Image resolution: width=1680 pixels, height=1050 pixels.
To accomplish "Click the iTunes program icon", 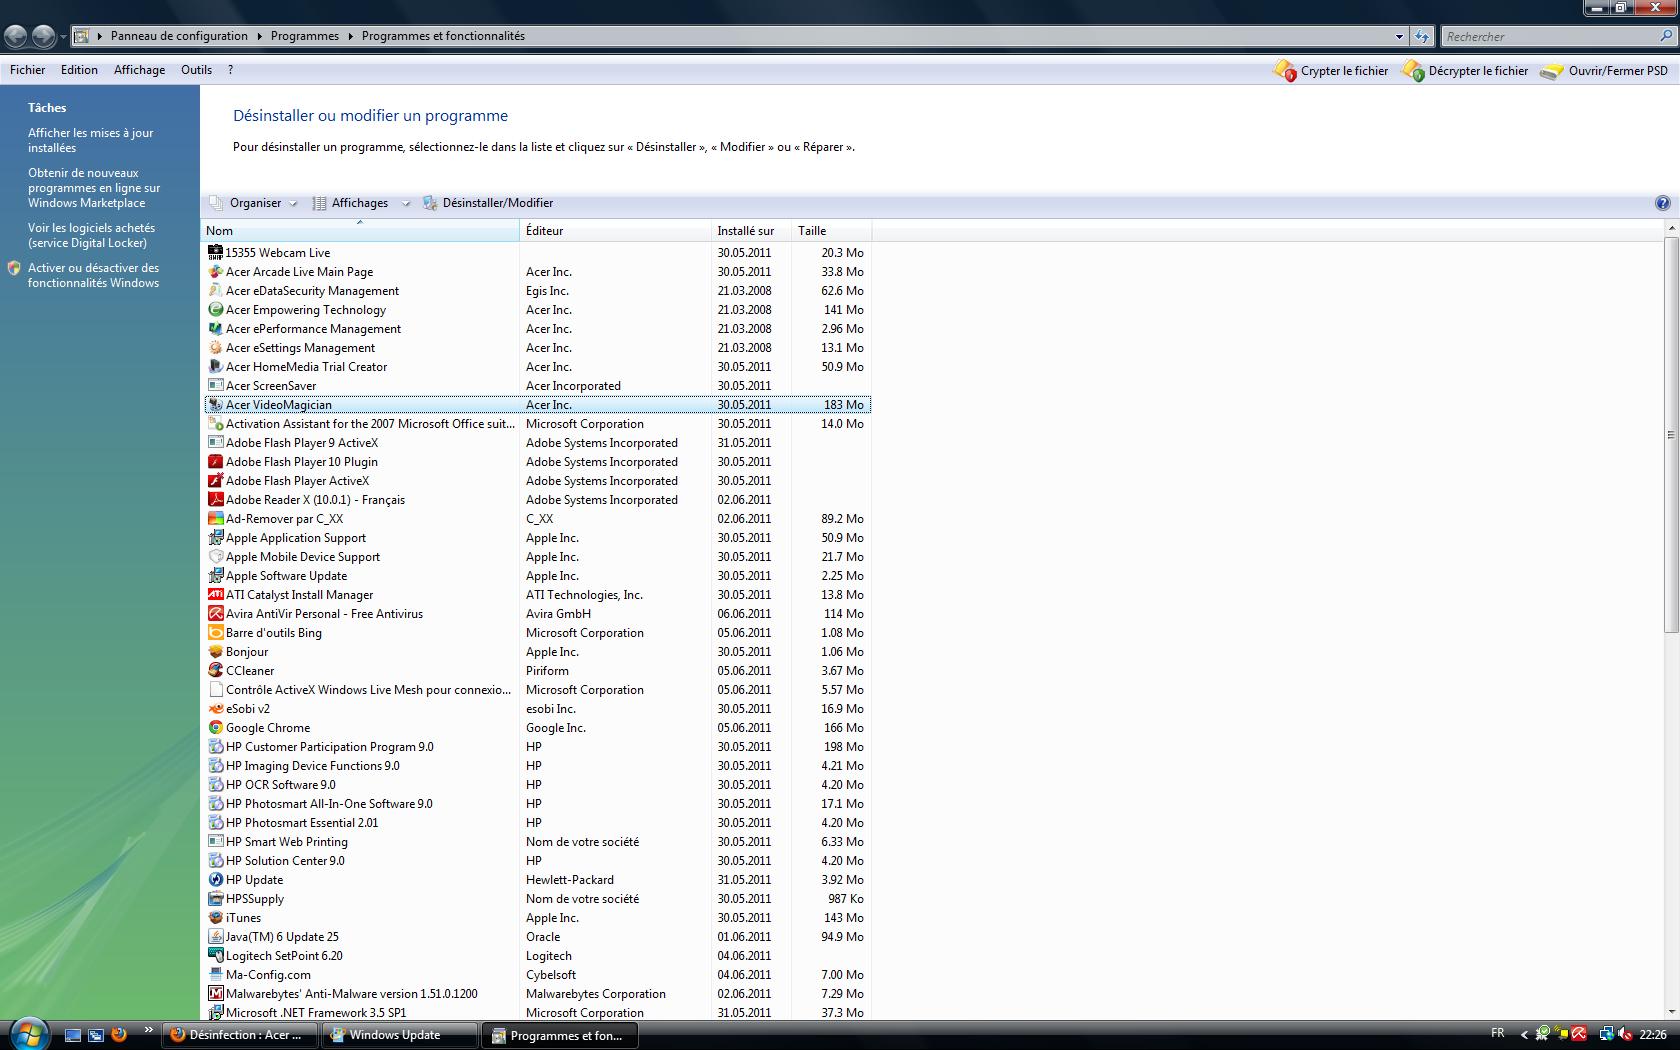I will click(215, 918).
